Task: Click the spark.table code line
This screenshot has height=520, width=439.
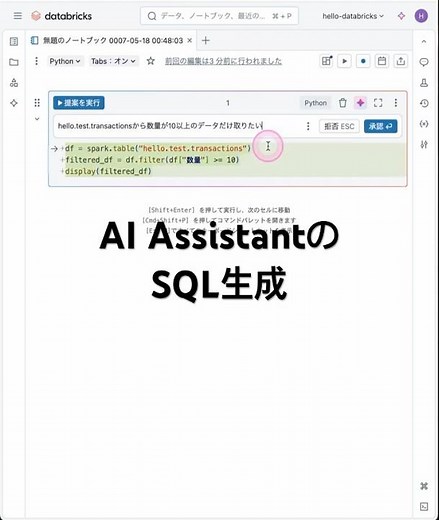Action: (x=158, y=148)
